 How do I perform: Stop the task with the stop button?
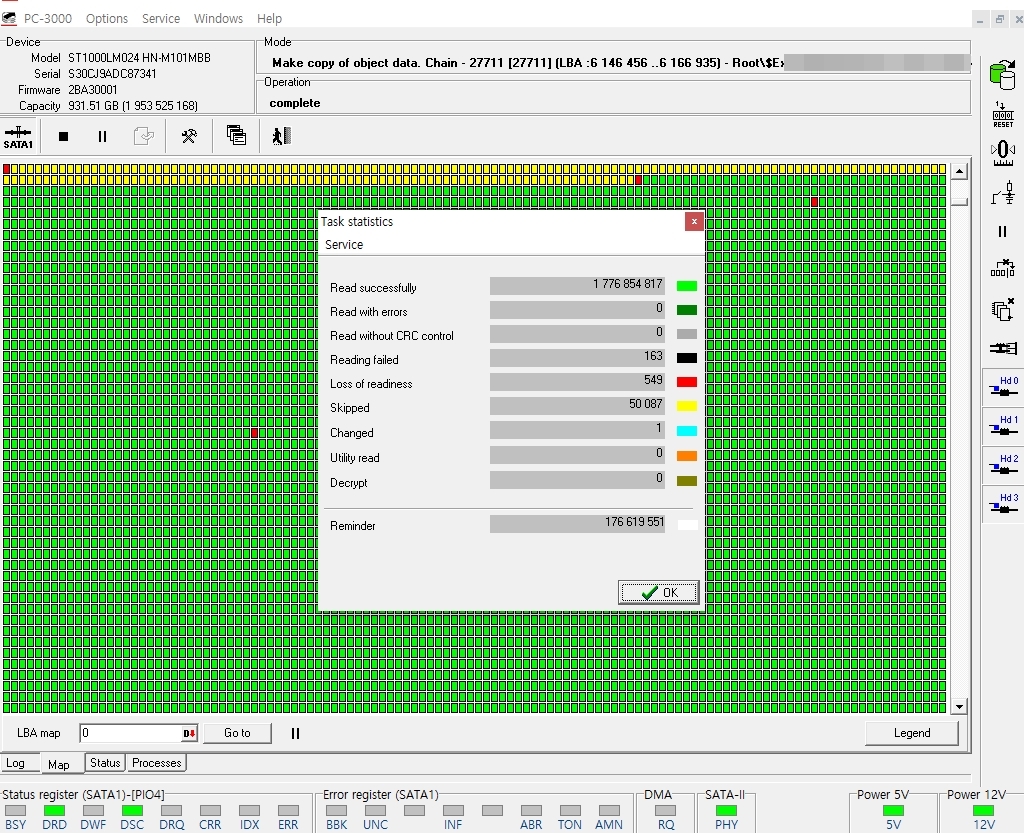[x=63, y=136]
